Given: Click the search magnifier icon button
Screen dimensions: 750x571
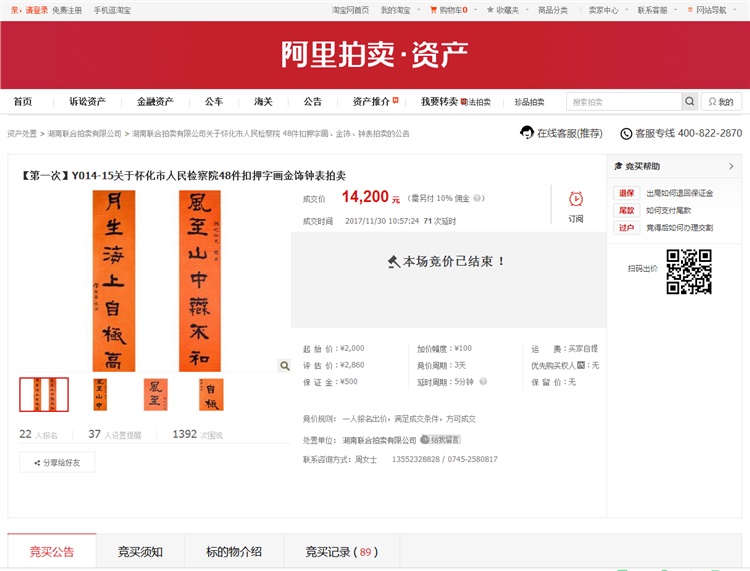Looking at the screenshot, I should click(x=690, y=102).
